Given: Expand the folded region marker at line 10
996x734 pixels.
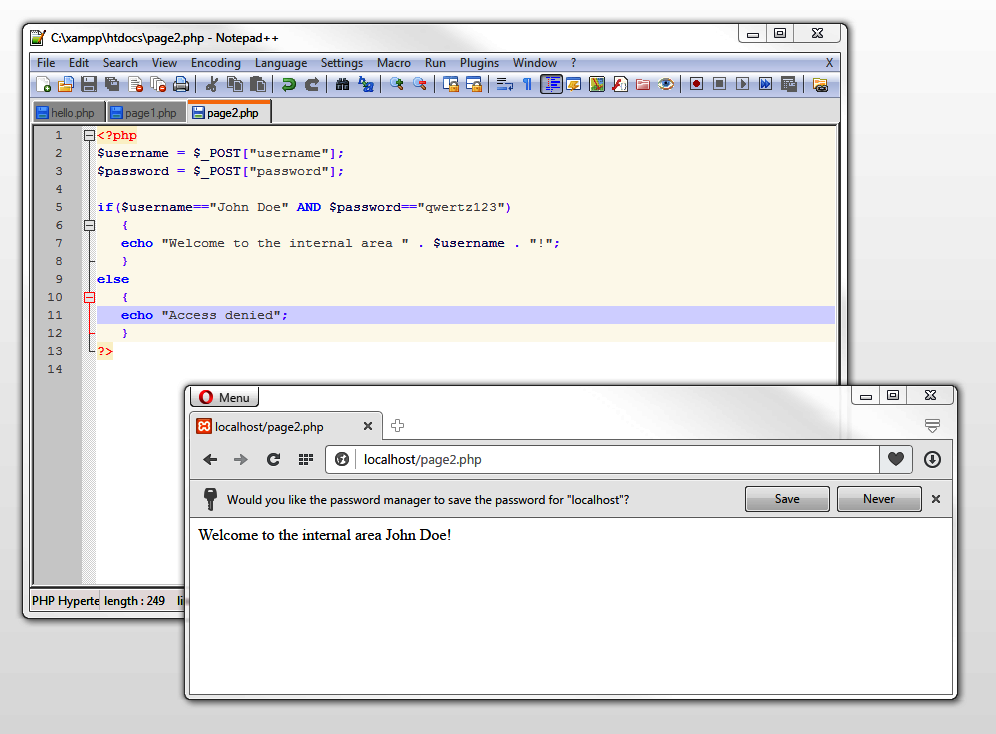Looking at the screenshot, I should [x=88, y=296].
